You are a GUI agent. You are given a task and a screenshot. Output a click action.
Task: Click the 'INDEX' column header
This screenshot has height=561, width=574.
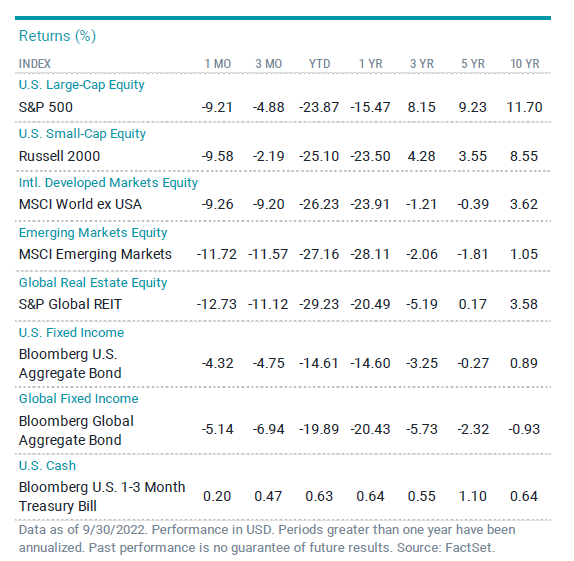(x=35, y=64)
